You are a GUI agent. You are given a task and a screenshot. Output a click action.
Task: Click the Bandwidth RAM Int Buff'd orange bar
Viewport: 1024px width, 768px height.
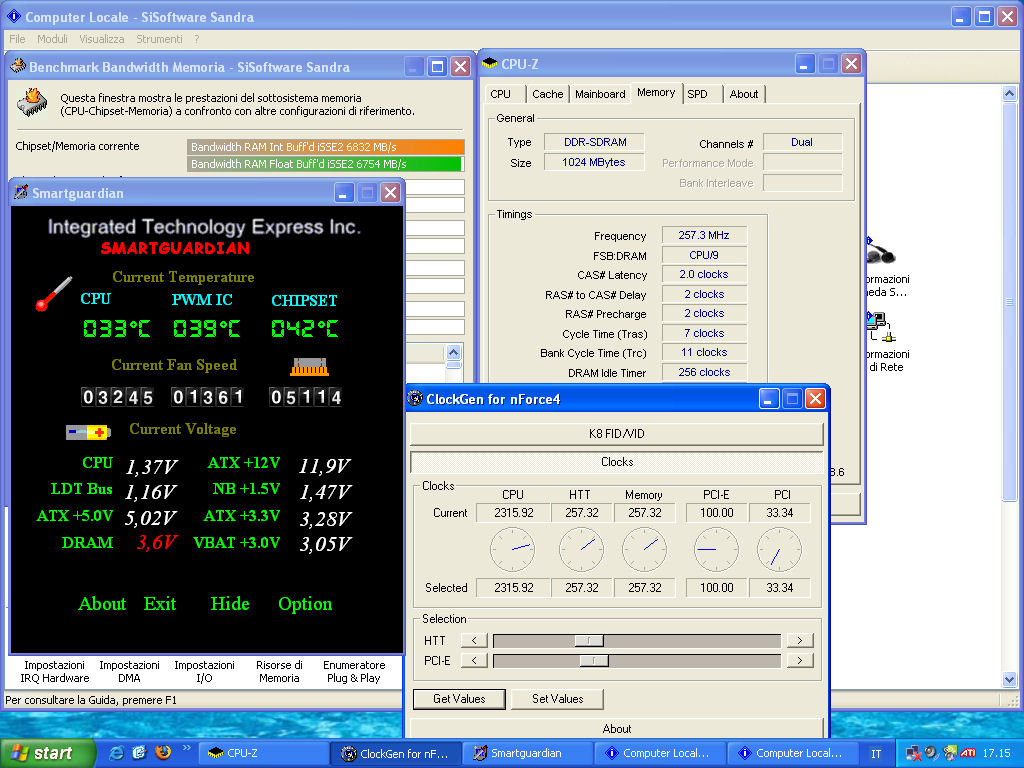click(325, 147)
